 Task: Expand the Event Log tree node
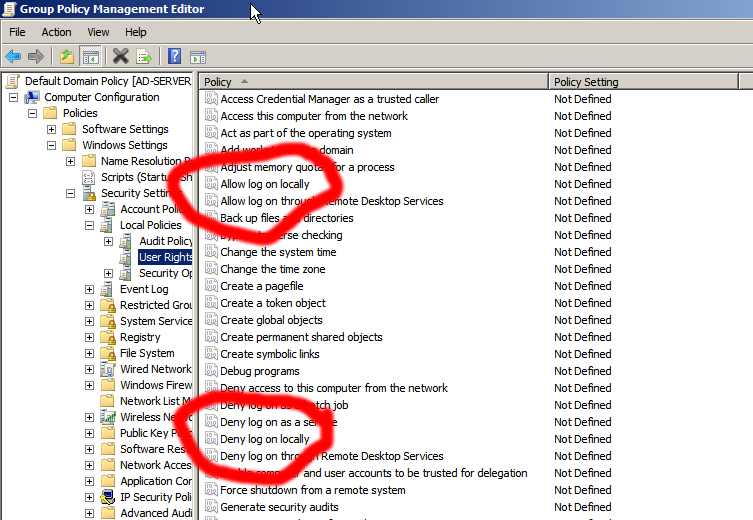pyautogui.click(x=90, y=289)
